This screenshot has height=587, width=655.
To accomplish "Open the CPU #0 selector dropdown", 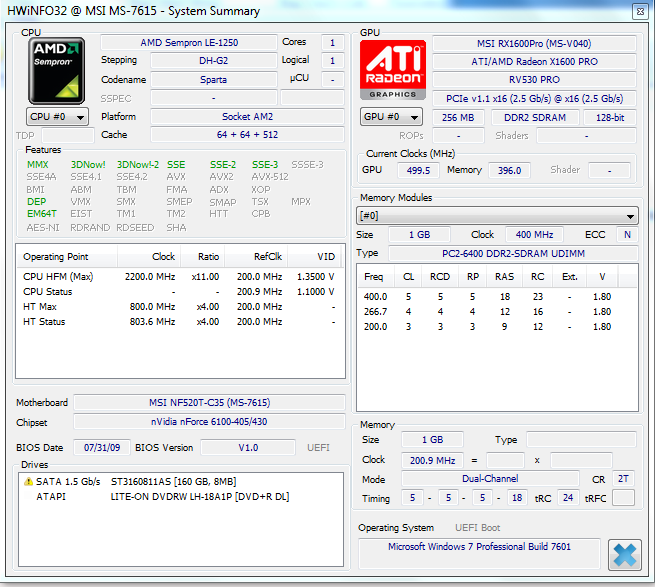I will click(x=57, y=117).
